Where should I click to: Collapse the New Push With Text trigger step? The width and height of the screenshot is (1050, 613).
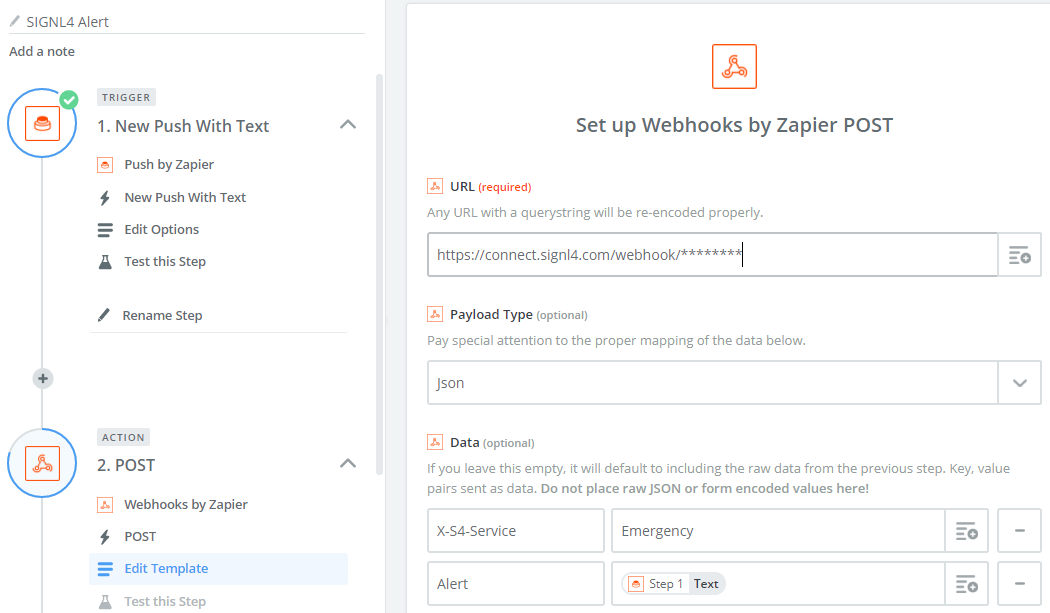tap(348, 125)
